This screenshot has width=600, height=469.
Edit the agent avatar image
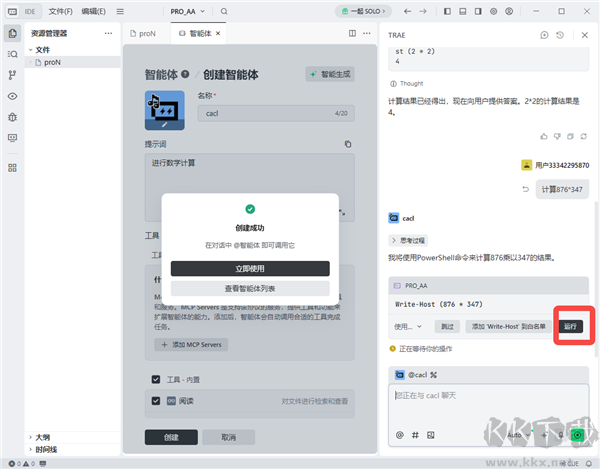165,111
